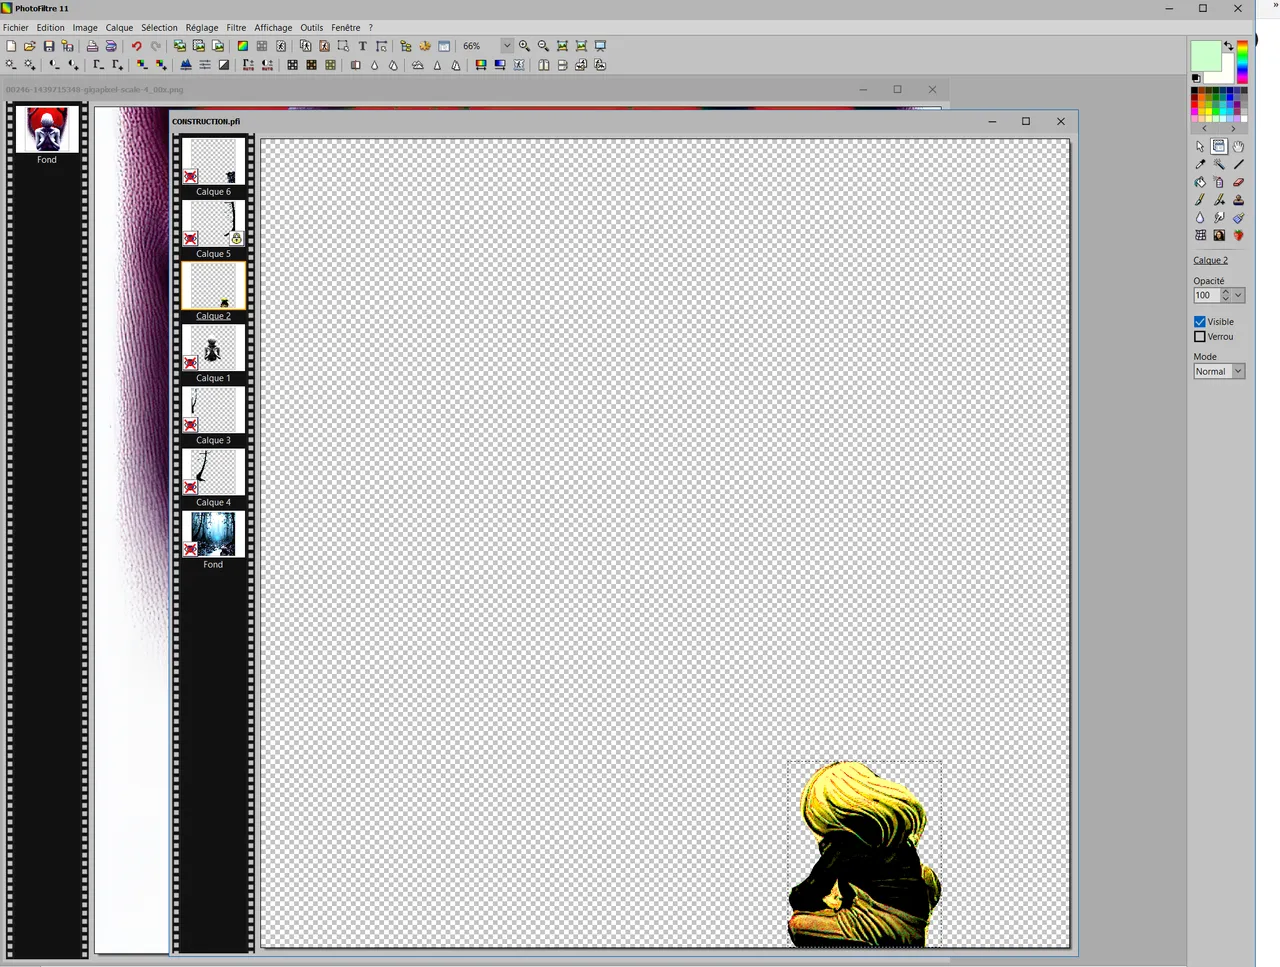Select the Pipette (eyedropper) tool
The image size is (1280, 967).
click(x=1200, y=164)
